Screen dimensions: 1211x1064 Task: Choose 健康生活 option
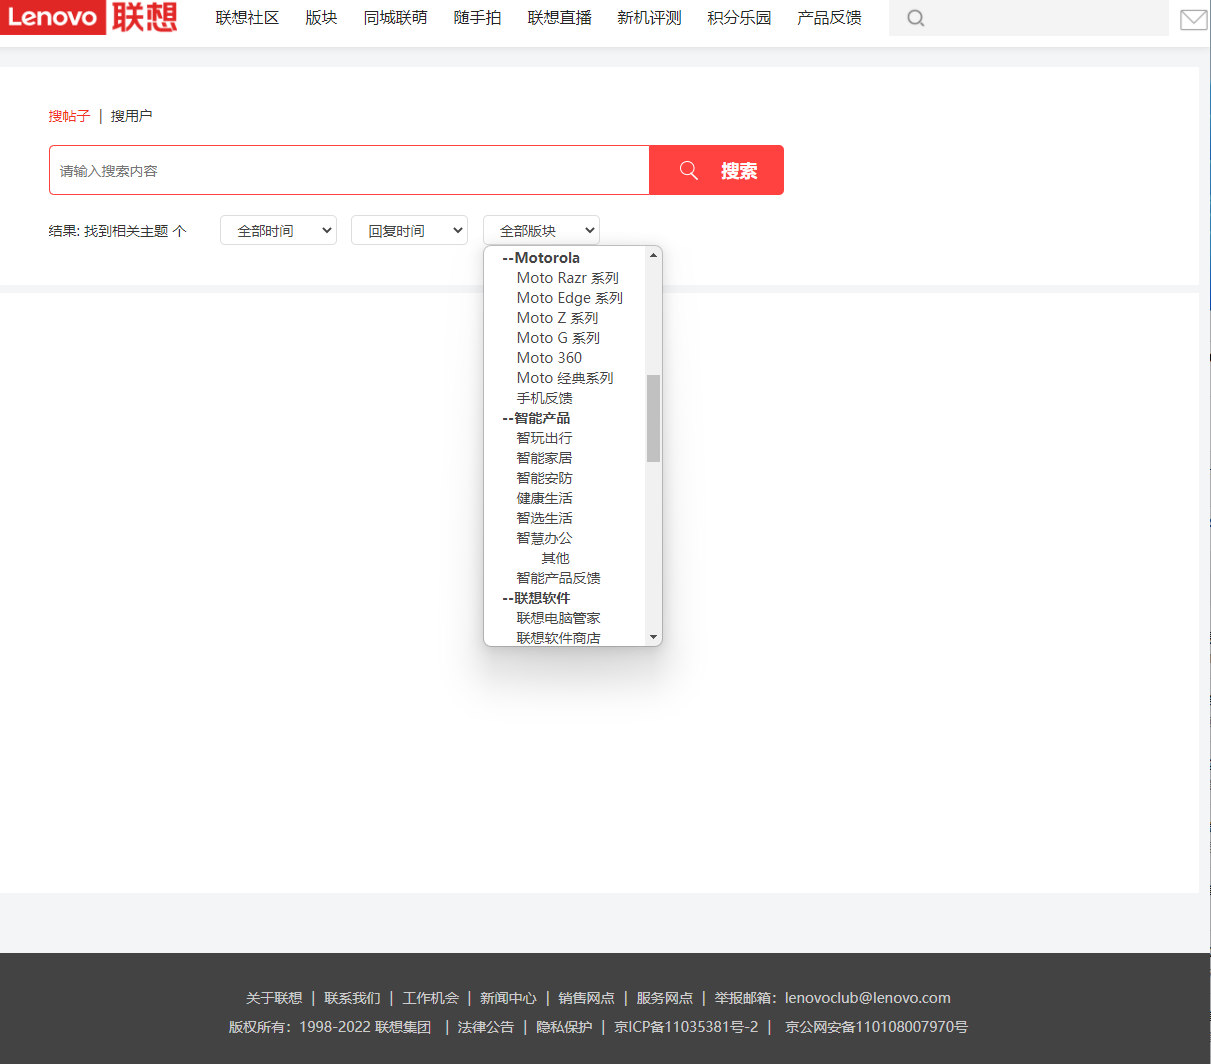click(x=544, y=498)
